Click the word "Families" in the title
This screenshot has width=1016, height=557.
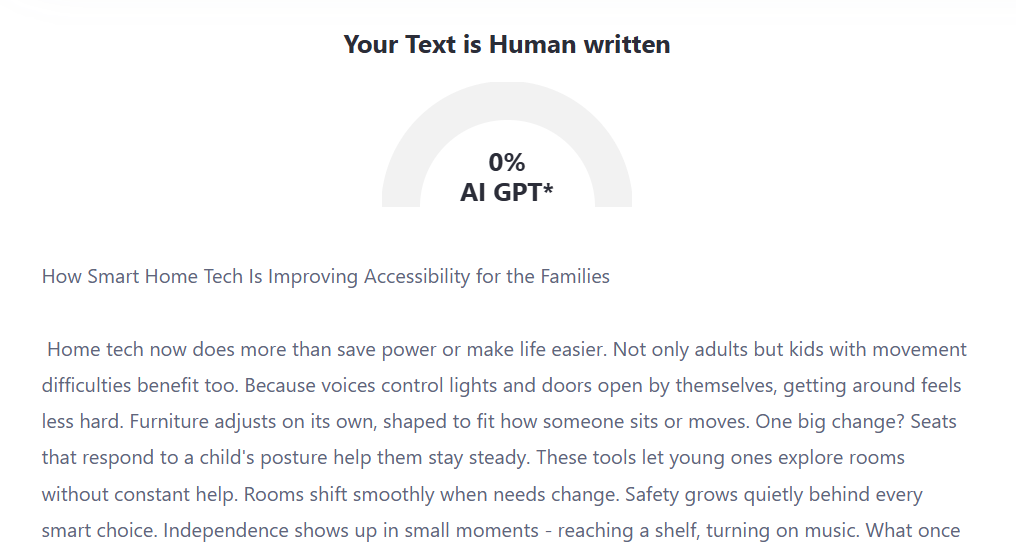(574, 276)
